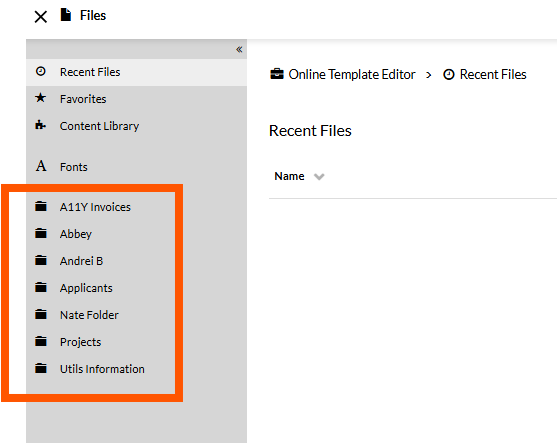Open Online Template Editor breadcrumb link
The image size is (557, 443).
pyautogui.click(x=352, y=75)
